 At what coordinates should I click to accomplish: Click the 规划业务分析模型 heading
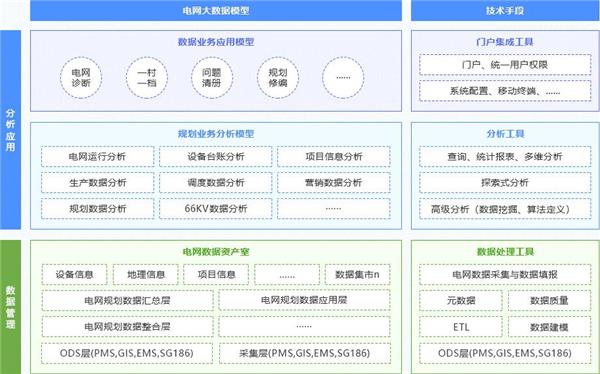pos(216,134)
